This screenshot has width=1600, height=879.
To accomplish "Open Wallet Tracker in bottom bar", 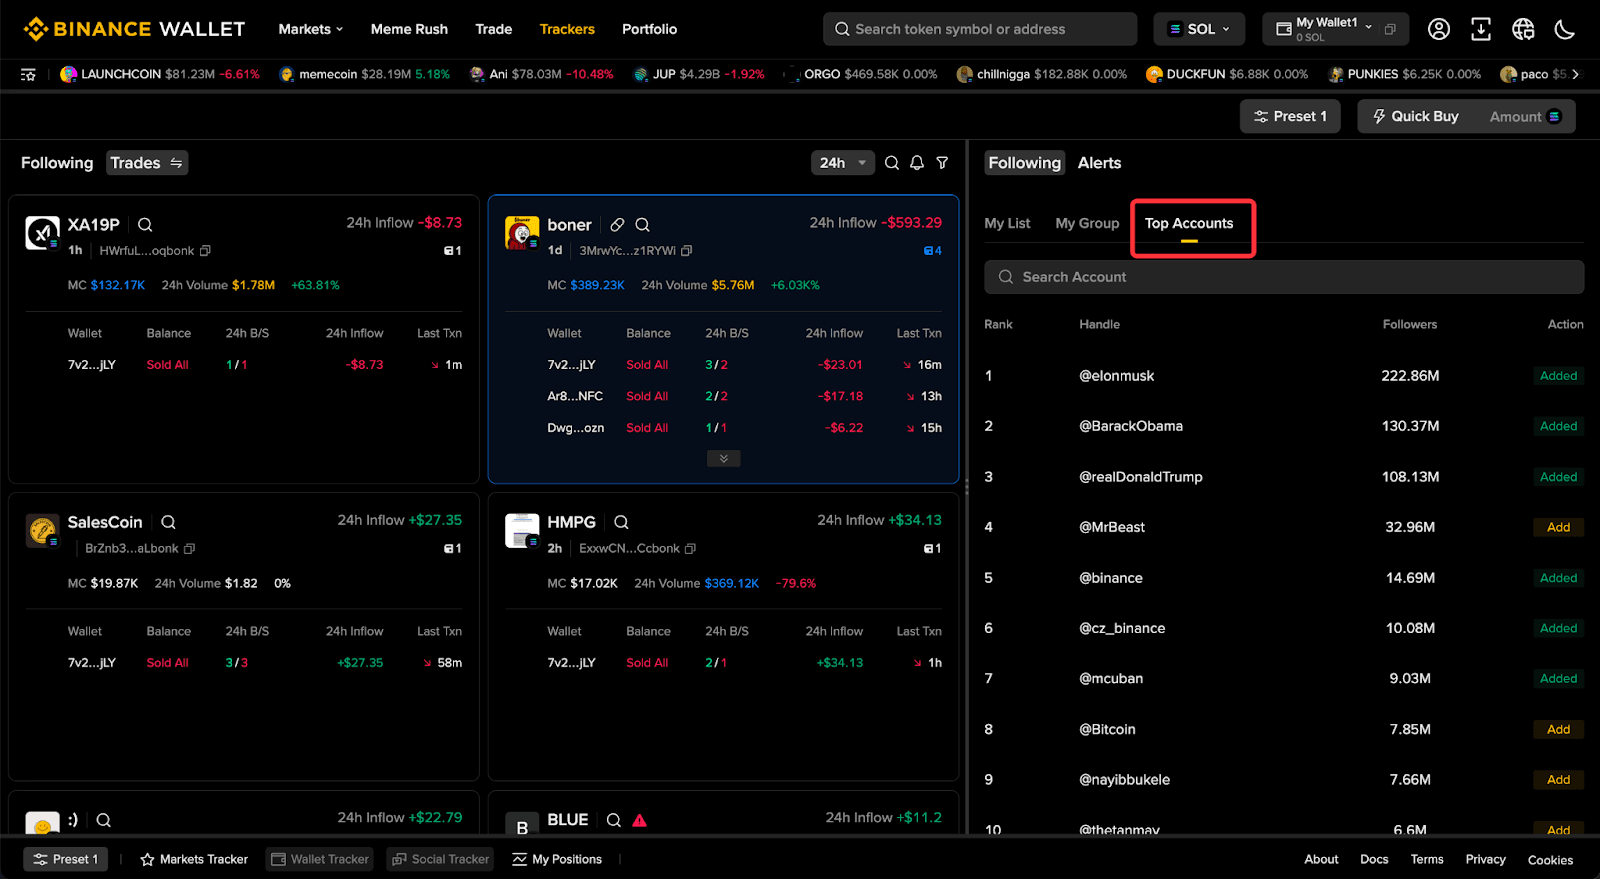I will click(x=320, y=859).
